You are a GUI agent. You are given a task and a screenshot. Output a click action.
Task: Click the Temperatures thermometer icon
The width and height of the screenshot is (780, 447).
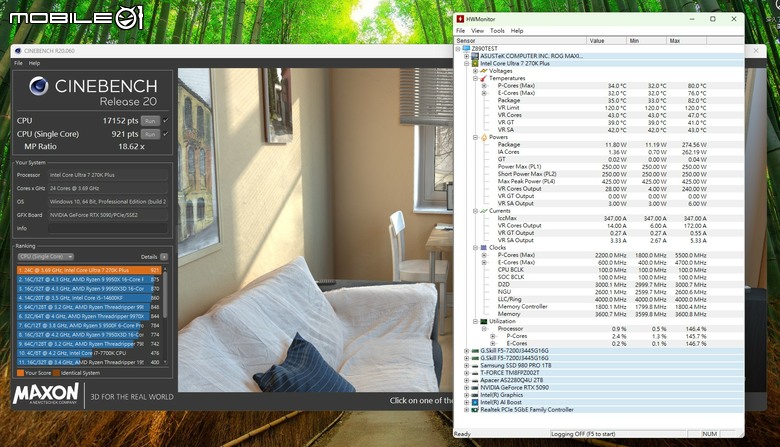[x=484, y=79]
